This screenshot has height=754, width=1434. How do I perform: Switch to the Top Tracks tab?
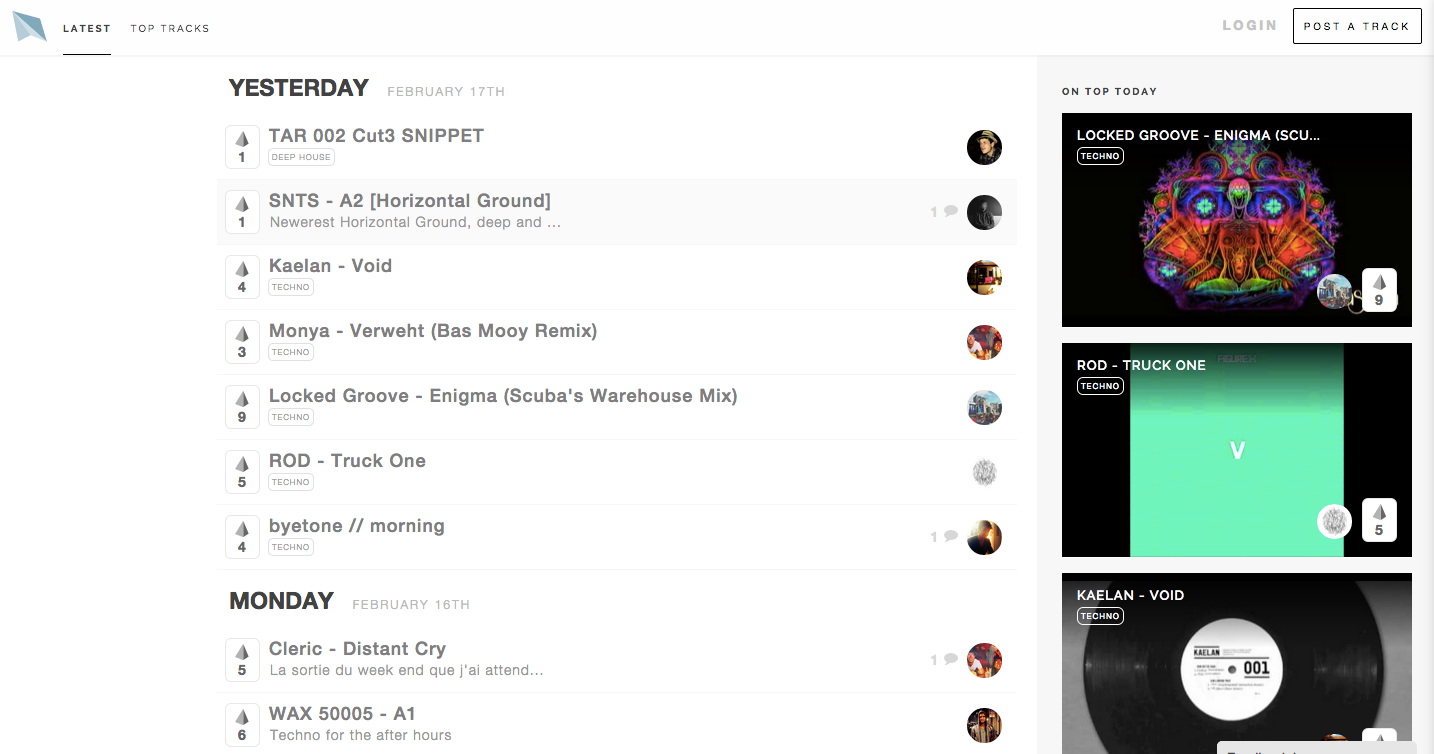pyautogui.click(x=170, y=28)
